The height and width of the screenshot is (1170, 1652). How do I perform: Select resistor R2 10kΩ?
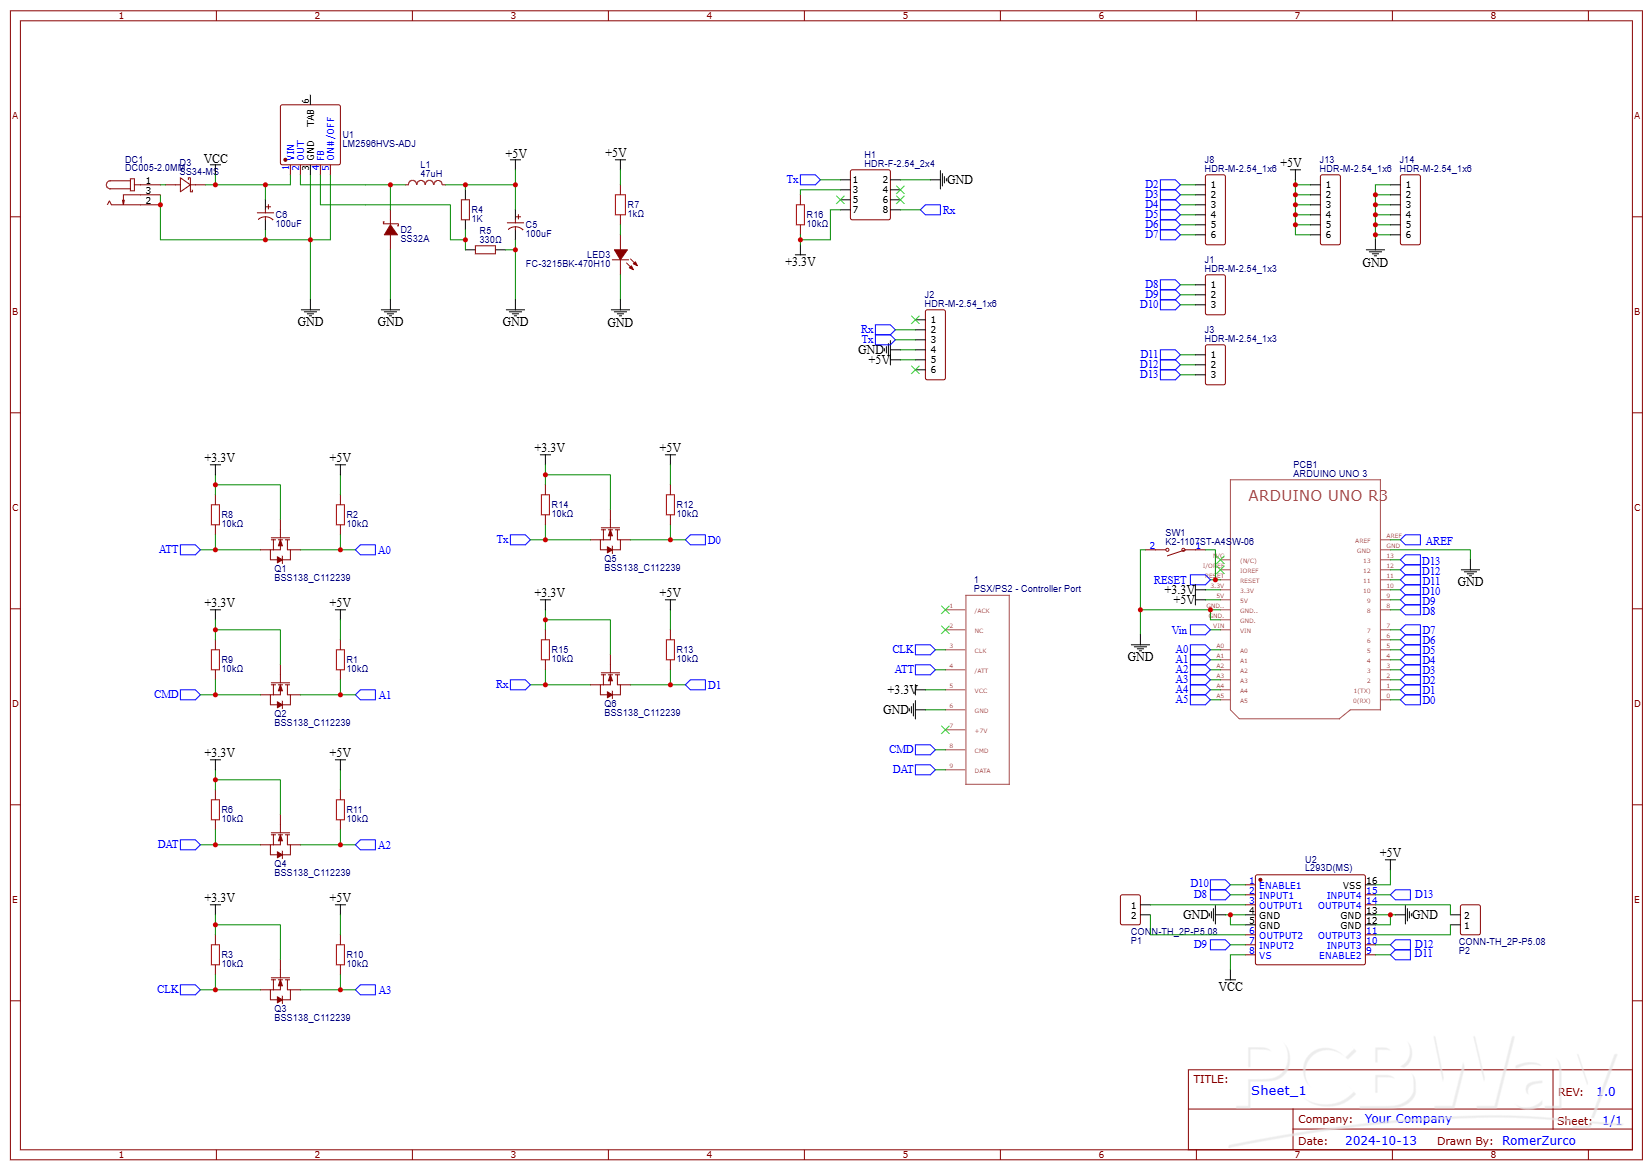[340, 515]
